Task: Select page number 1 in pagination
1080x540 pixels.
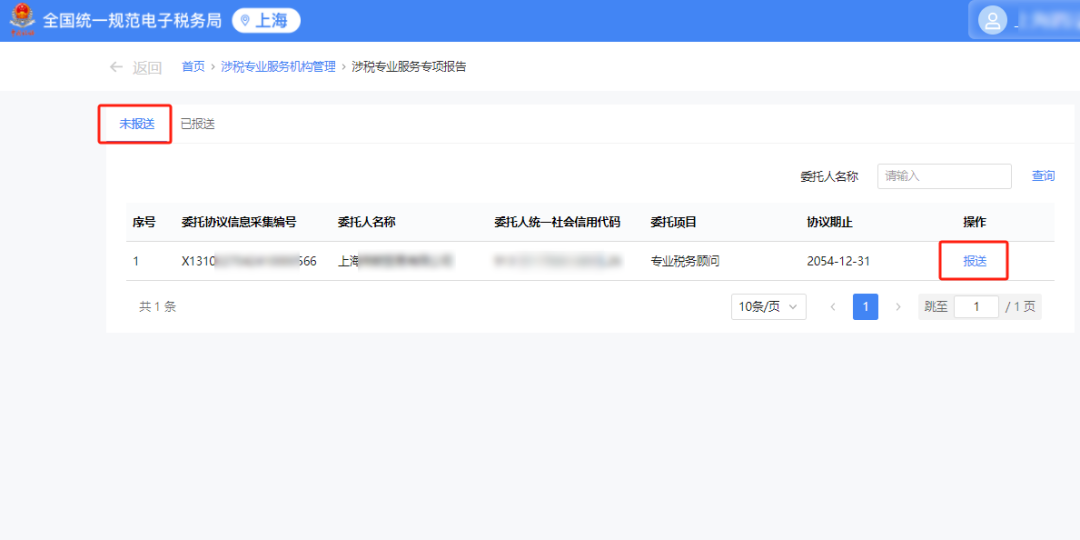Action: point(865,307)
